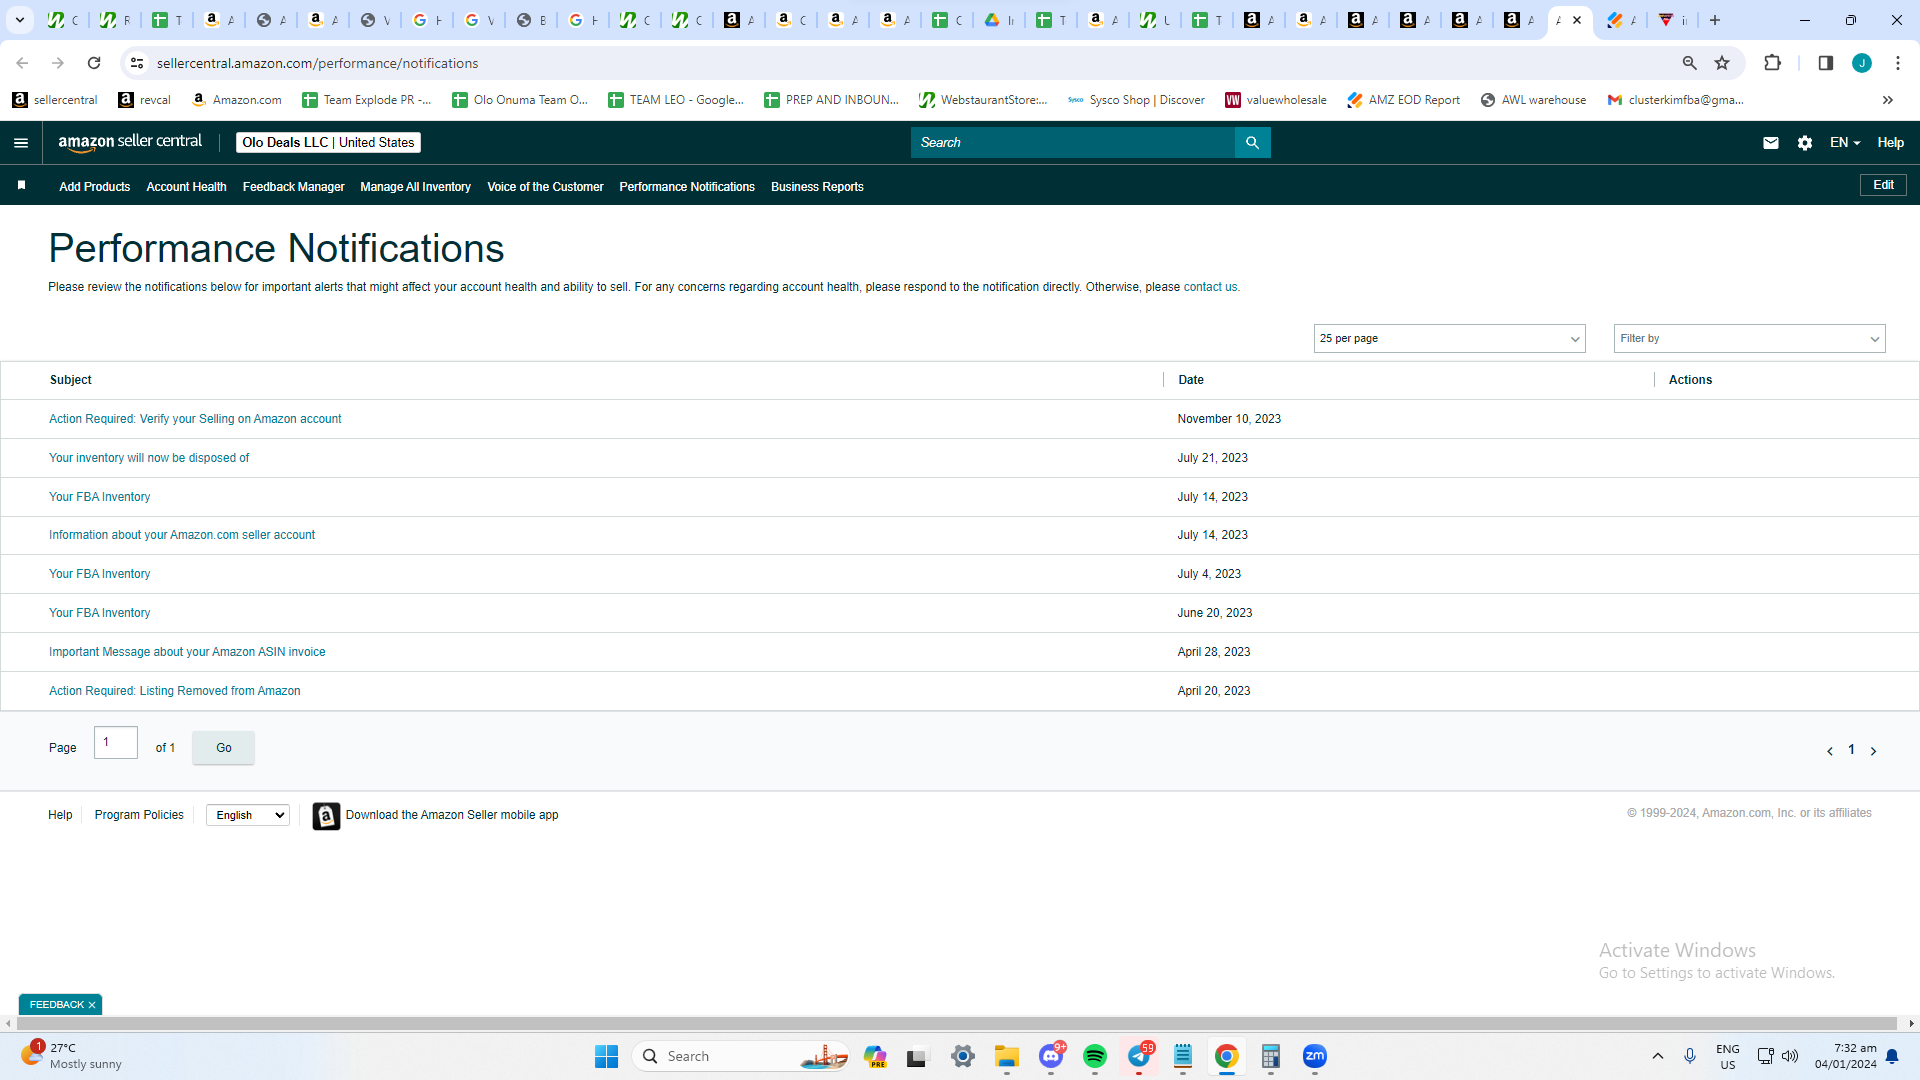Open 'Important Message about your Amazon ASIN invoice'

(x=187, y=652)
